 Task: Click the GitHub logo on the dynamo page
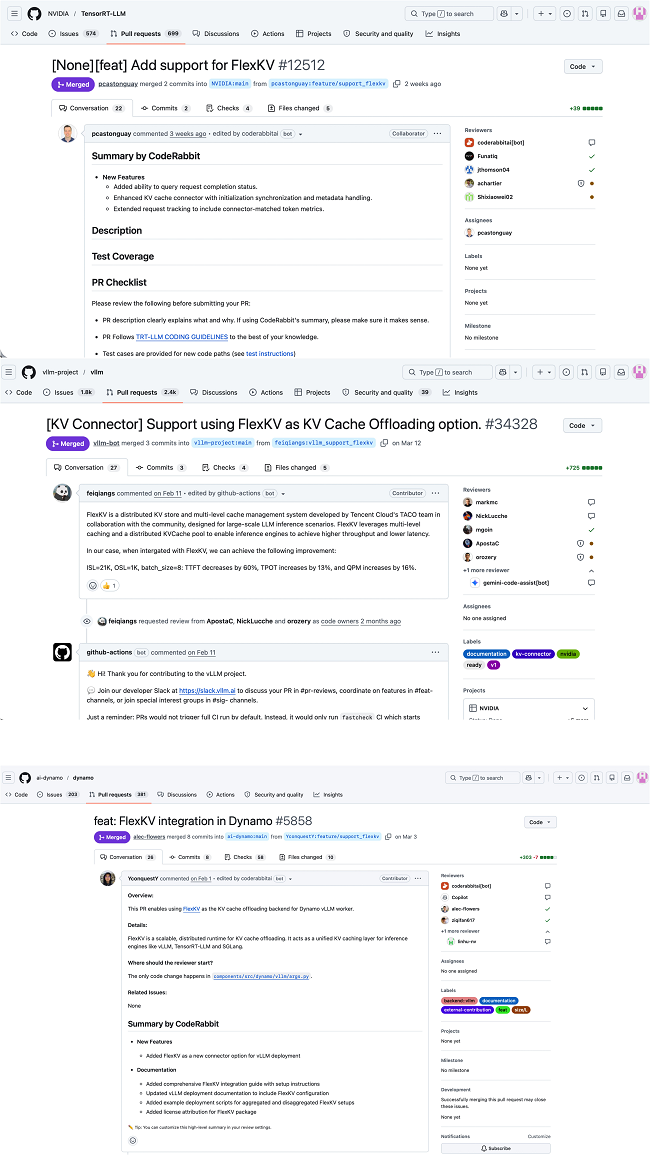click(25, 778)
